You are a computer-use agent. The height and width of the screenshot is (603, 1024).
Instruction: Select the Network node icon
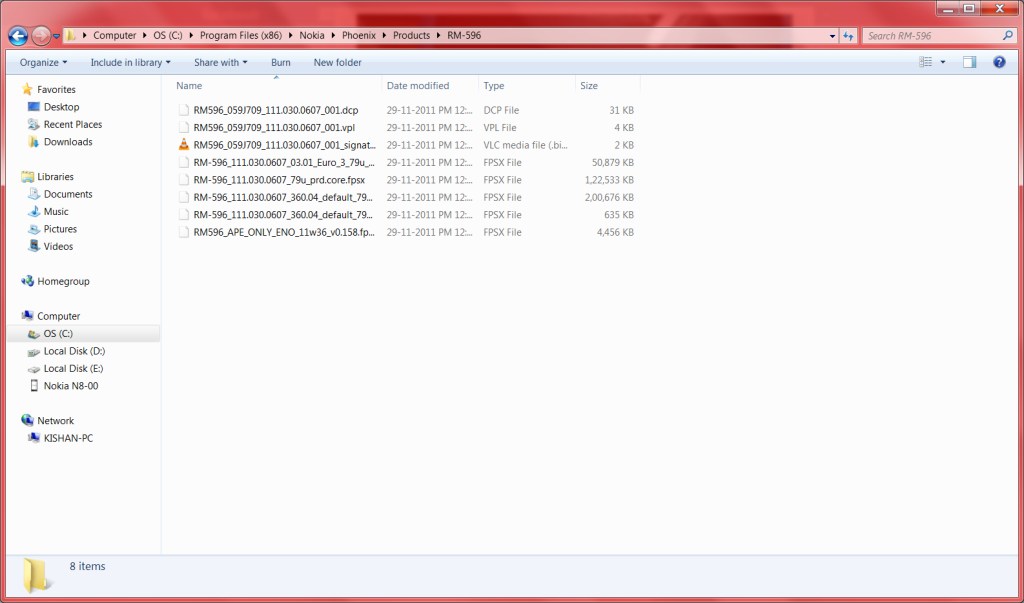coord(27,420)
